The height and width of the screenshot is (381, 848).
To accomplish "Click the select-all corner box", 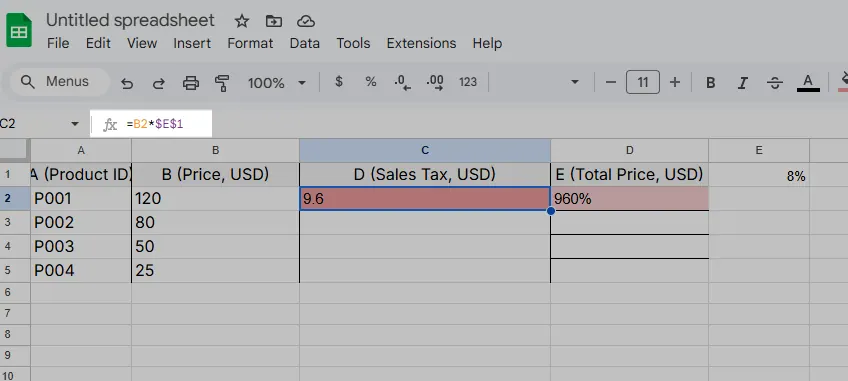I will [x=15, y=150].
